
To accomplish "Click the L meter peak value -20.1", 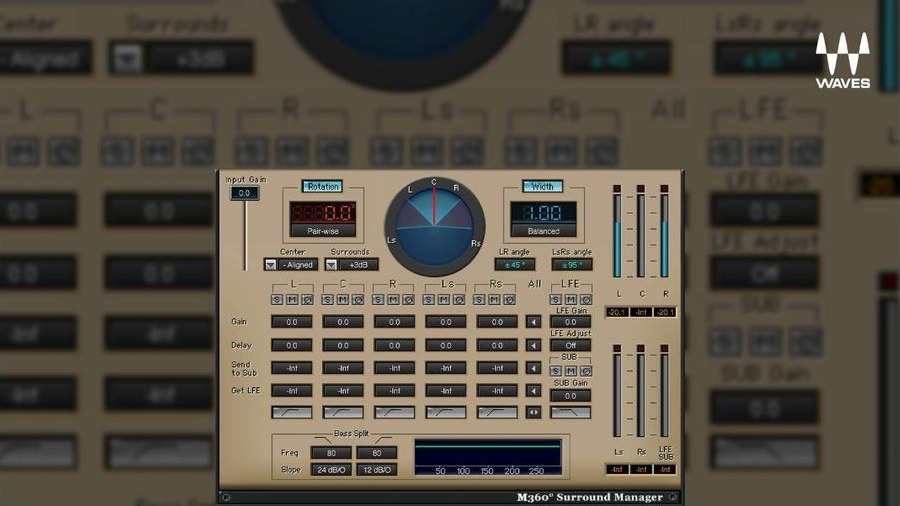I will coord(617,312).
